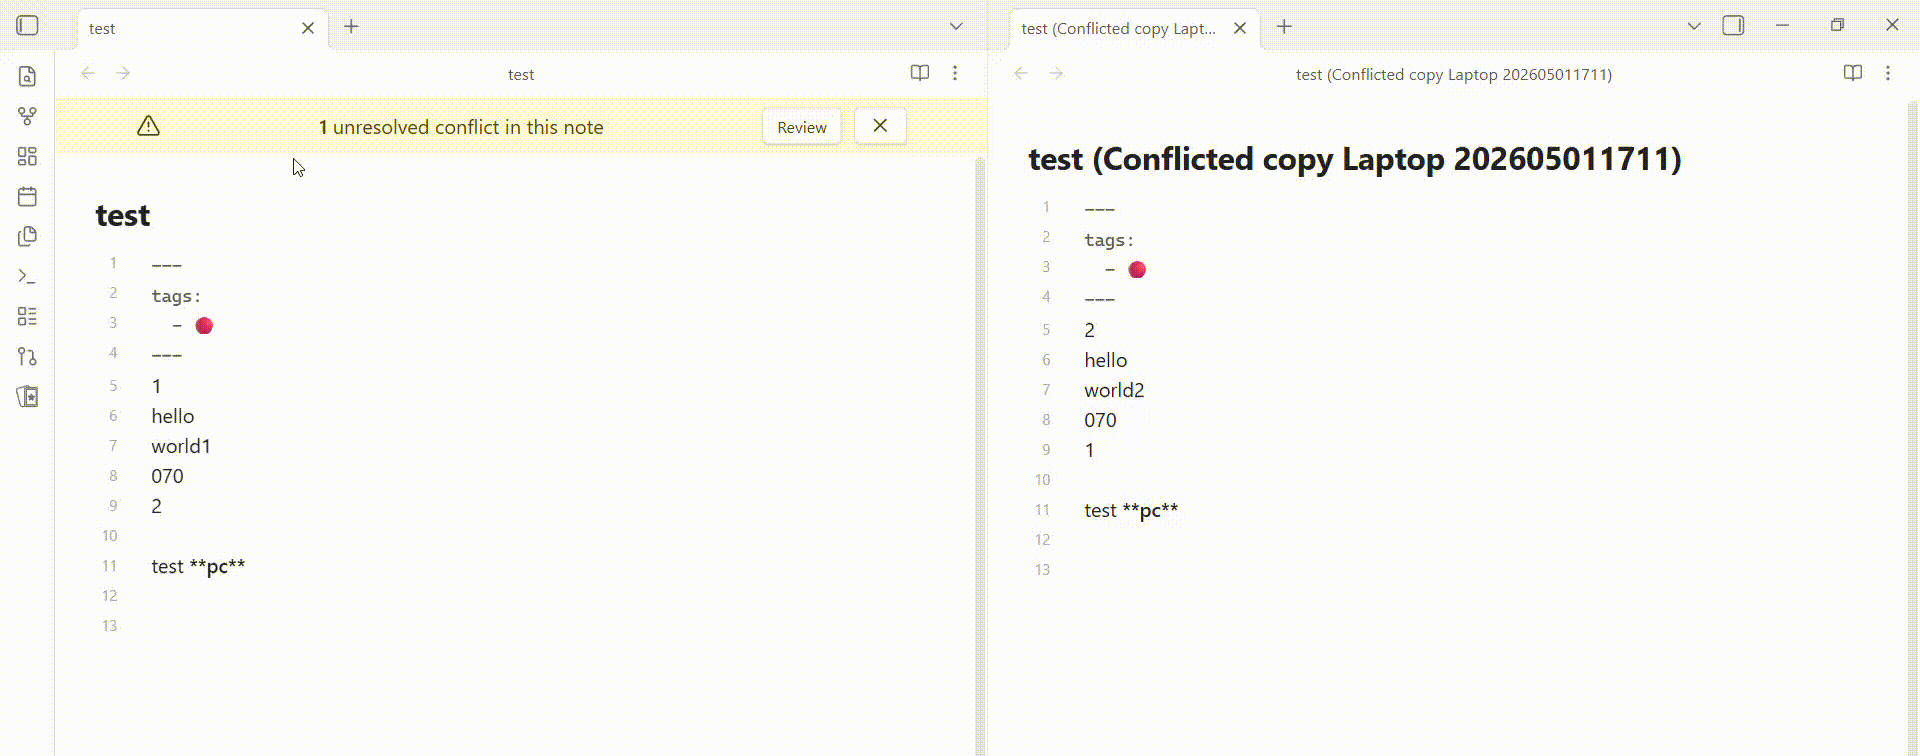Toggle the left sidebar panel icon
This screenshot has width=1920, height=756.
point(27,26)
